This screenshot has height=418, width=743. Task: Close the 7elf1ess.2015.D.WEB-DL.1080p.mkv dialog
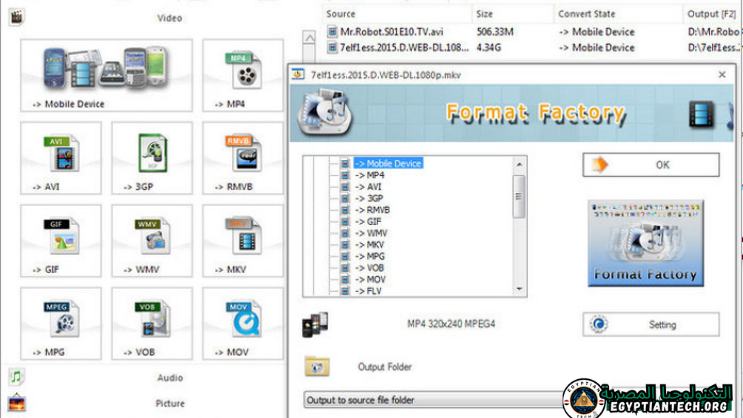click(722, 74)
